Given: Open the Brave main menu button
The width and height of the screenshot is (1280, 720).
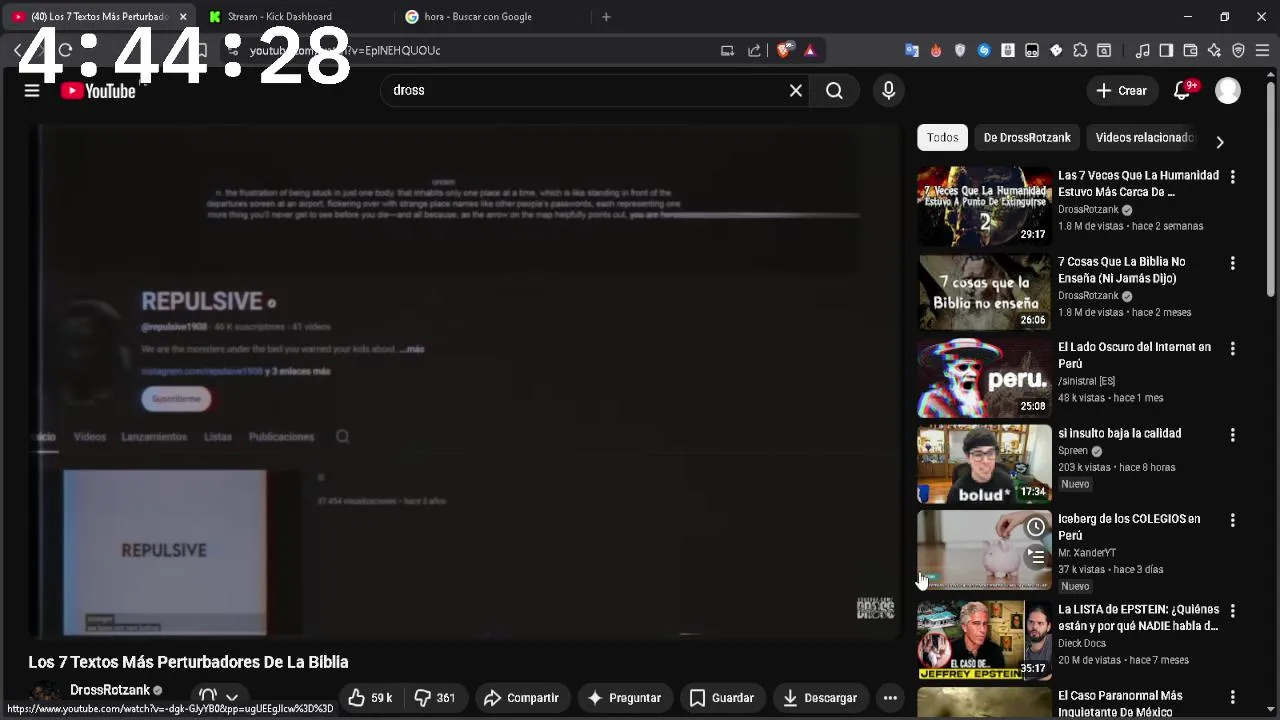Looking at the screenshot, I should (1262, 50).
